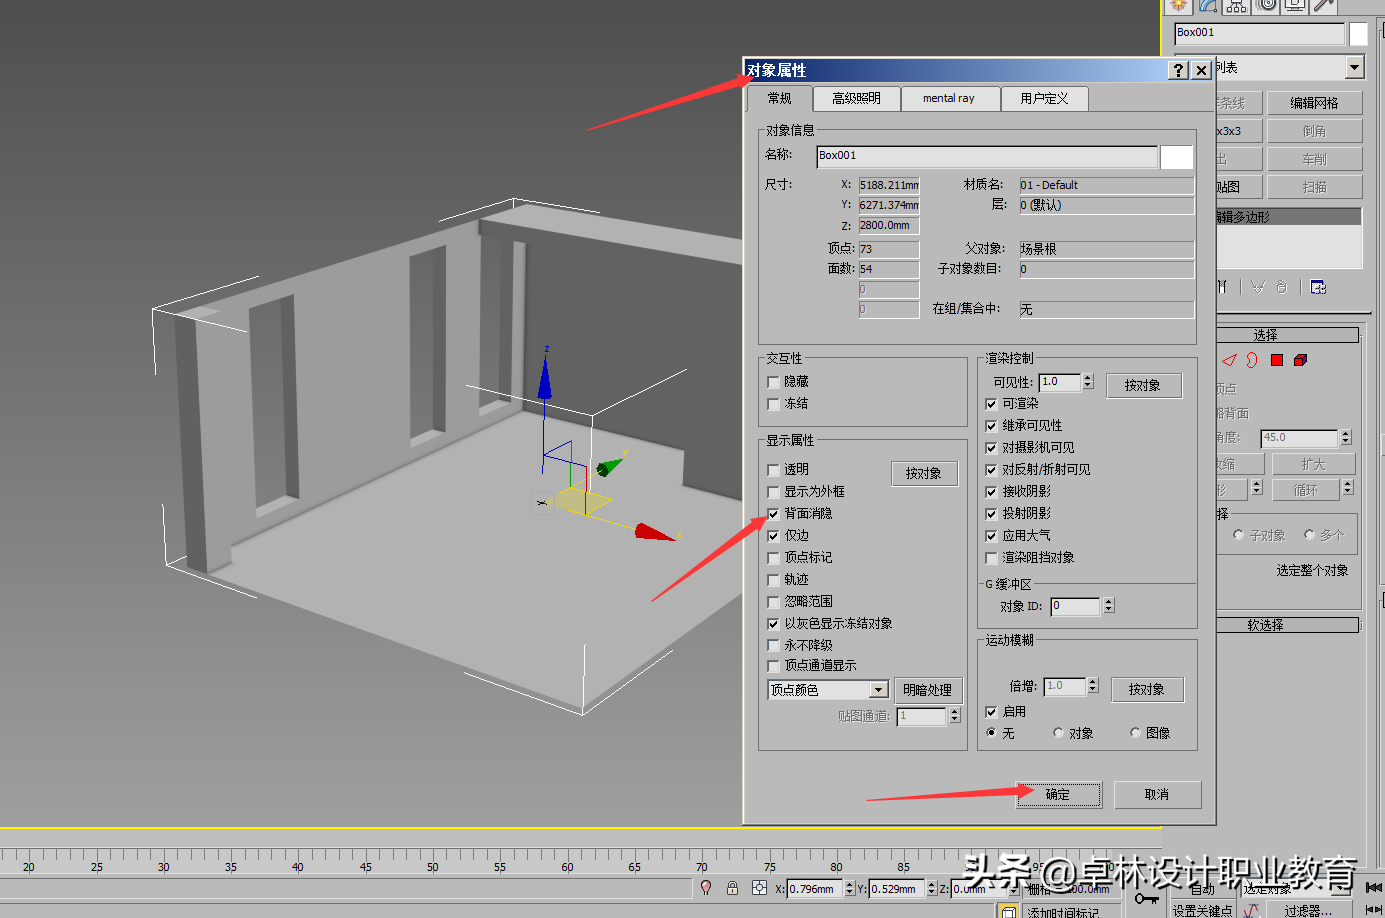The height and width of the screenshot is (918, 1385).
Task: Select the 对象 motion blur radio button
Action: (x=1058, y=733)
